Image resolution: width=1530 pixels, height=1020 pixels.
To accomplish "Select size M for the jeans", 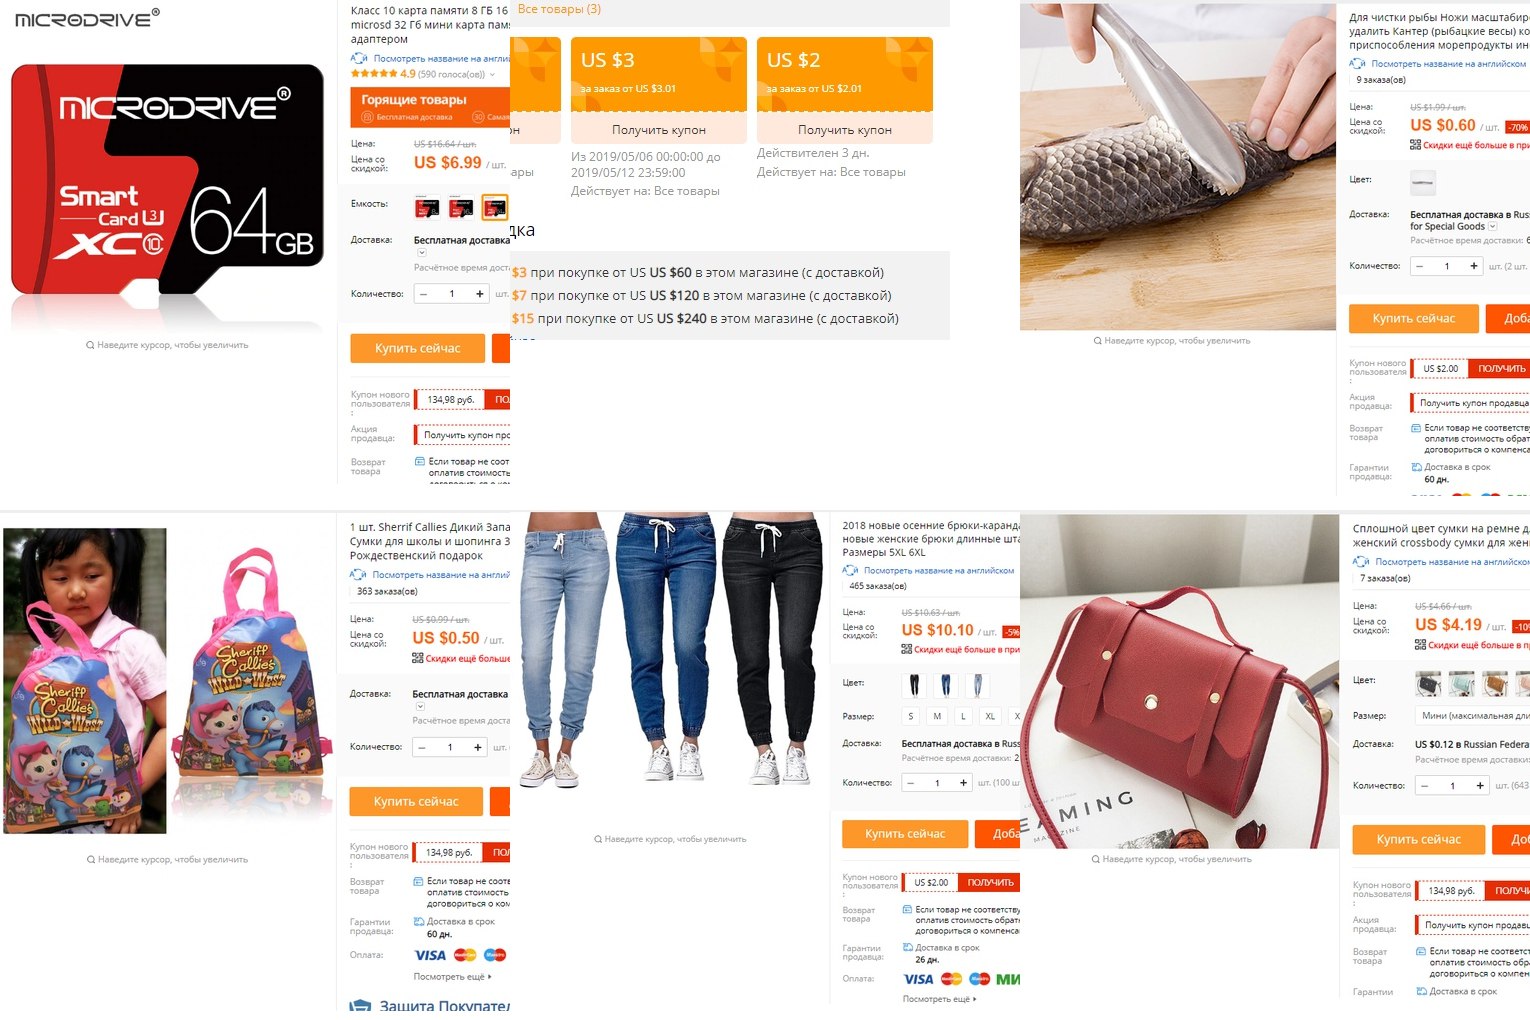I will [x=937, y=716].
